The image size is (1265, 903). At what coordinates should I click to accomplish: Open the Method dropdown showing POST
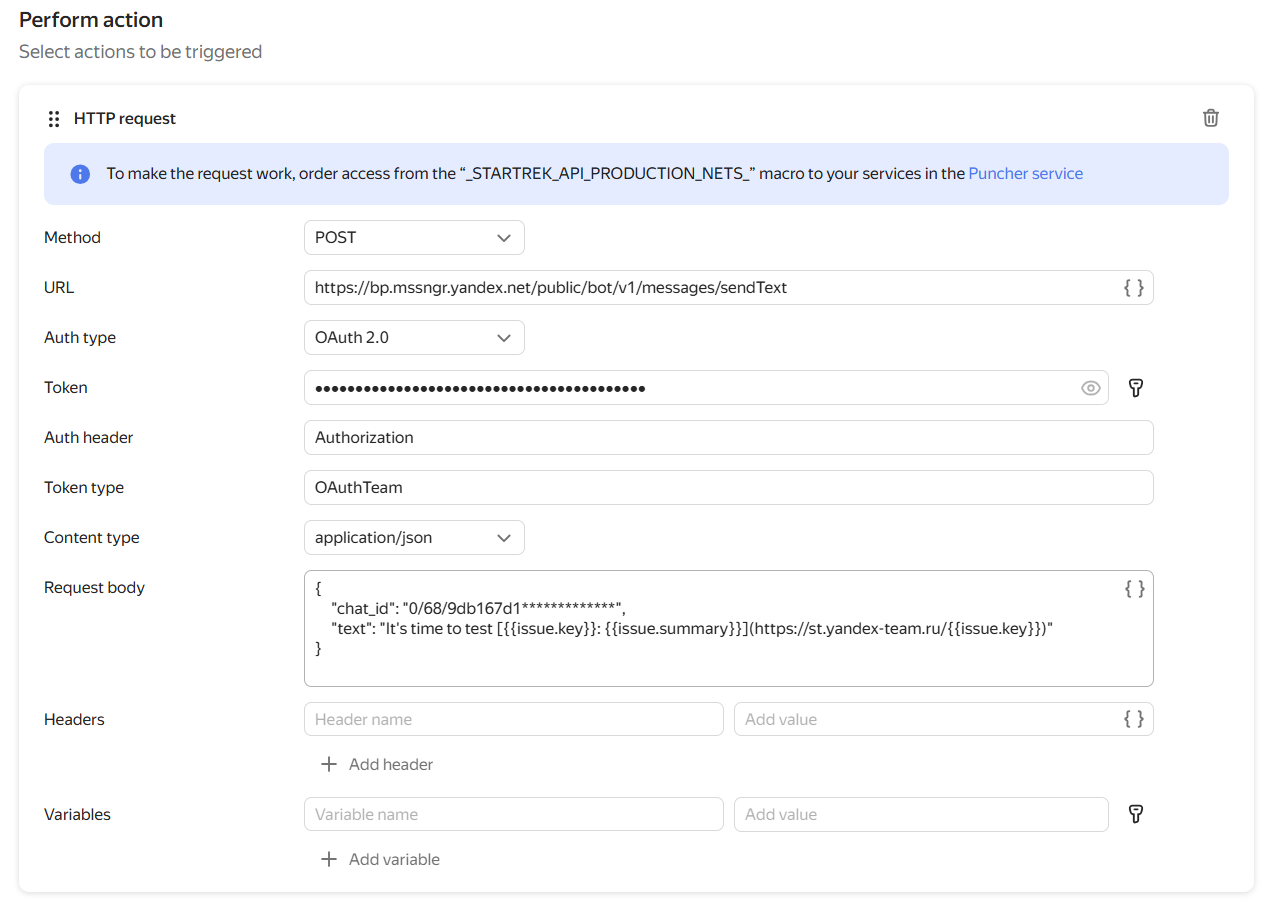tap(414, 238)
